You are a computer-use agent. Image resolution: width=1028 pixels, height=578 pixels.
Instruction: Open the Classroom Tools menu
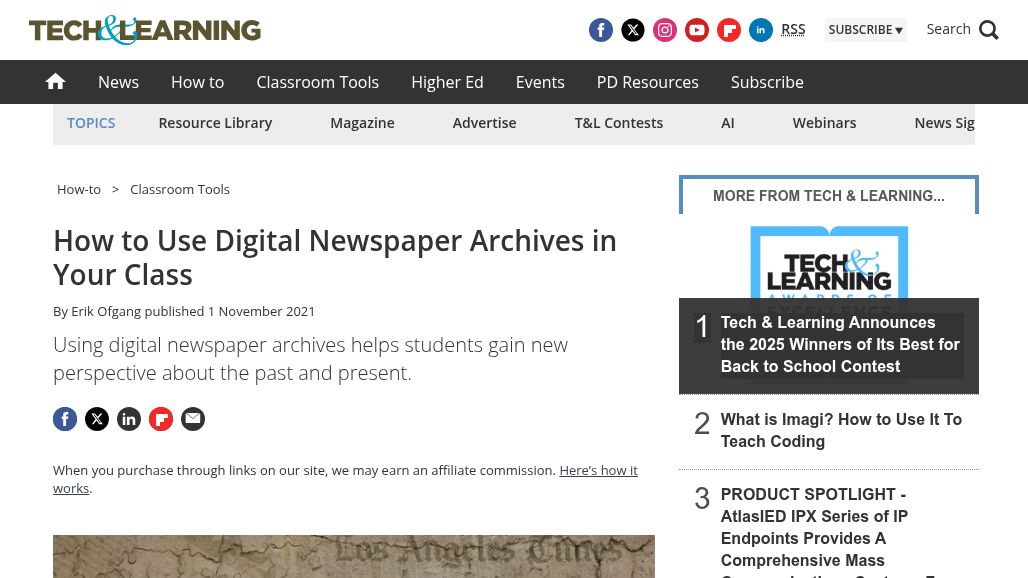[x=317, y=82]
